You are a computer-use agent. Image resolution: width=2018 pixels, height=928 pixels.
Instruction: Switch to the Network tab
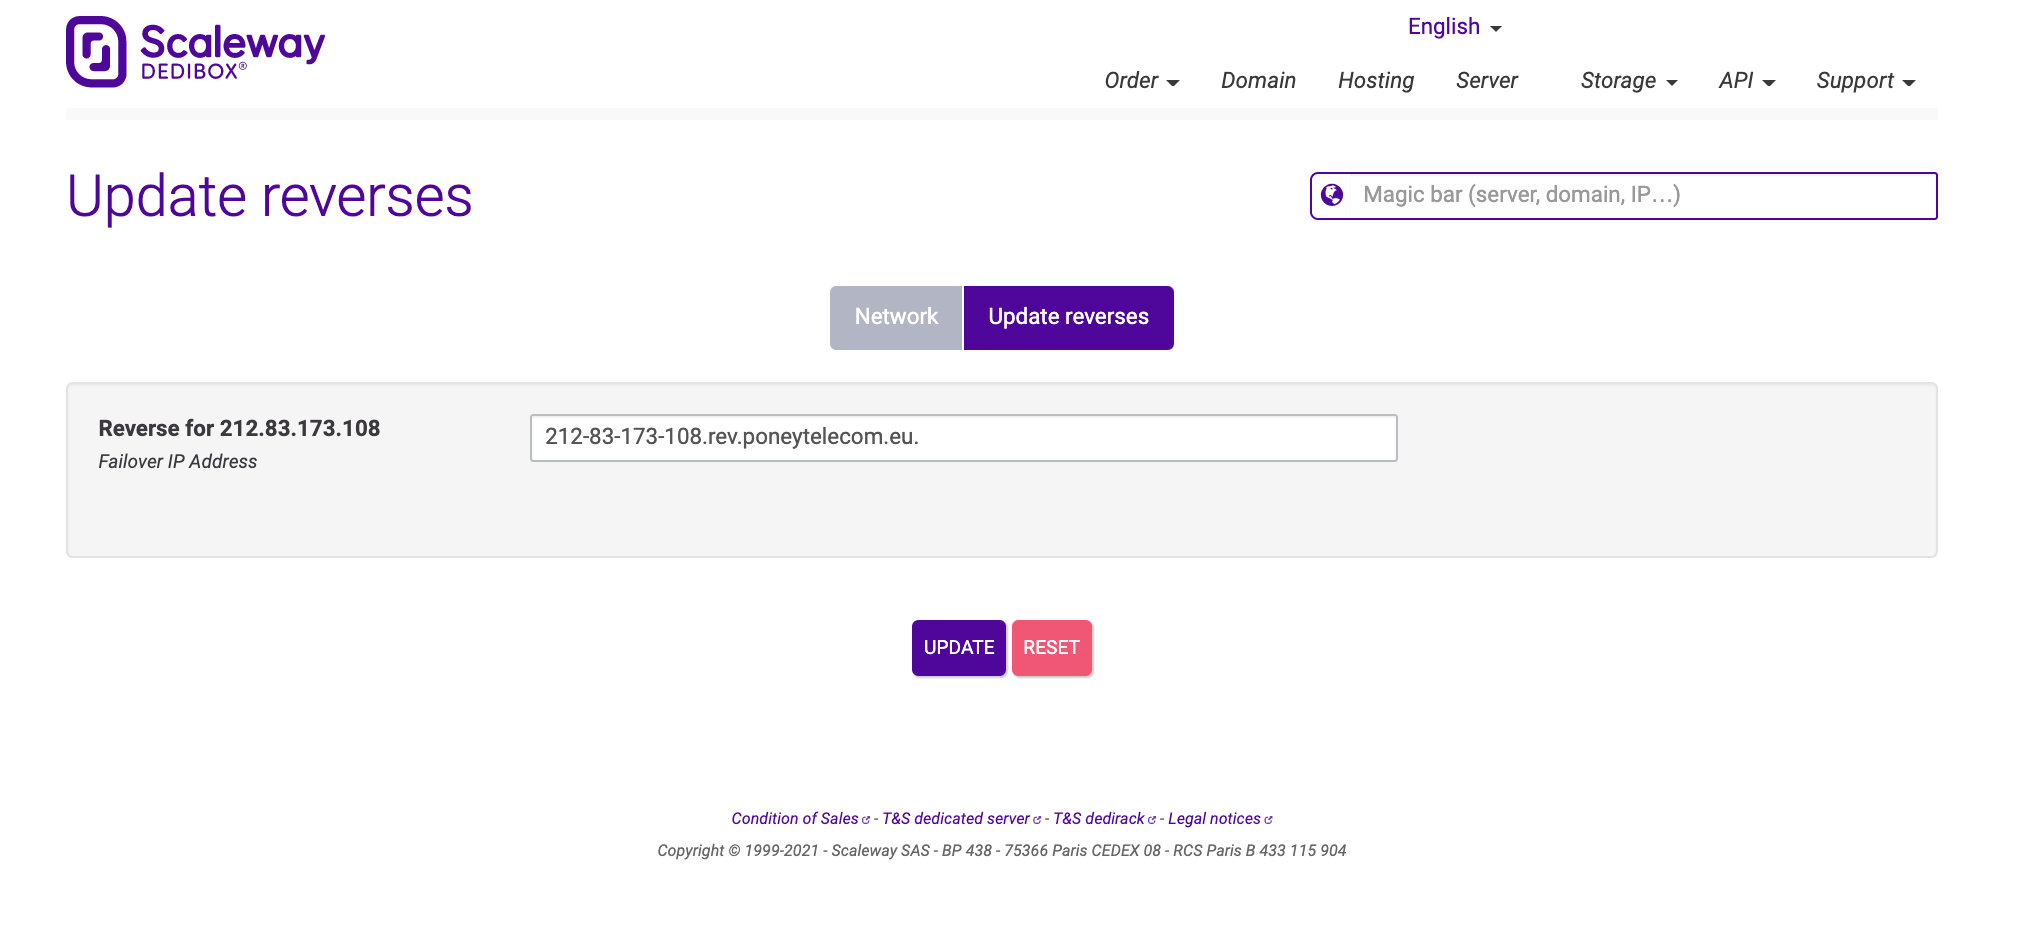(x=895, y=317)
